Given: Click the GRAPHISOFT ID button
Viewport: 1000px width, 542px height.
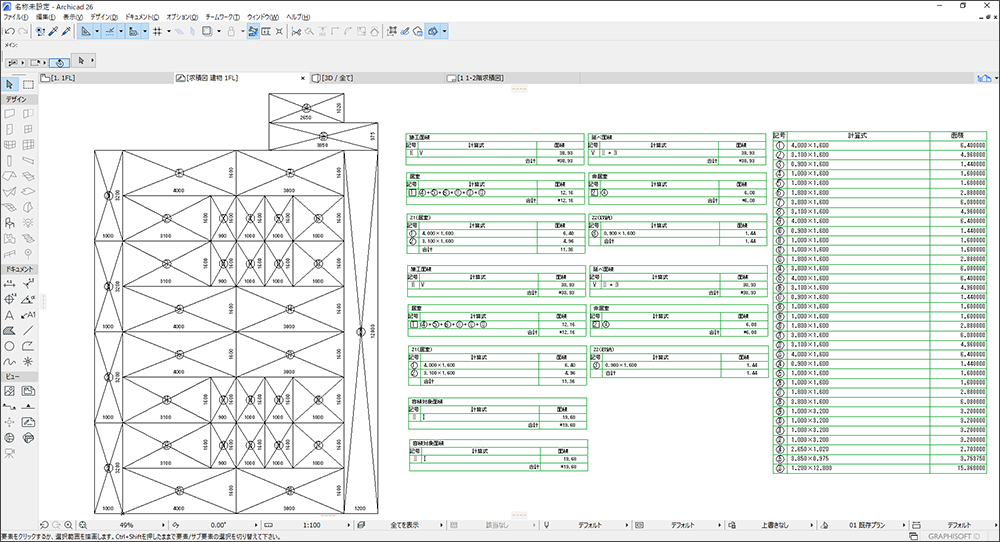Looking at the screenshot, I should 953,536.
